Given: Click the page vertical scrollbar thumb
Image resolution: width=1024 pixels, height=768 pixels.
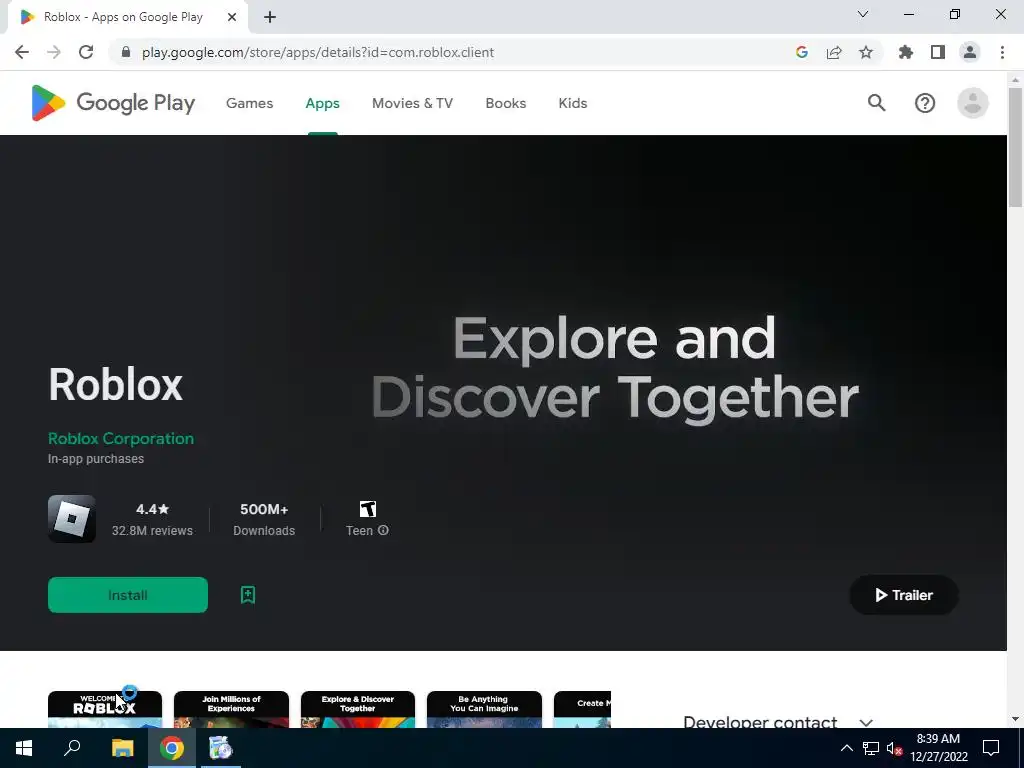Looking at the screenshot, I should tap(1015, 147).
